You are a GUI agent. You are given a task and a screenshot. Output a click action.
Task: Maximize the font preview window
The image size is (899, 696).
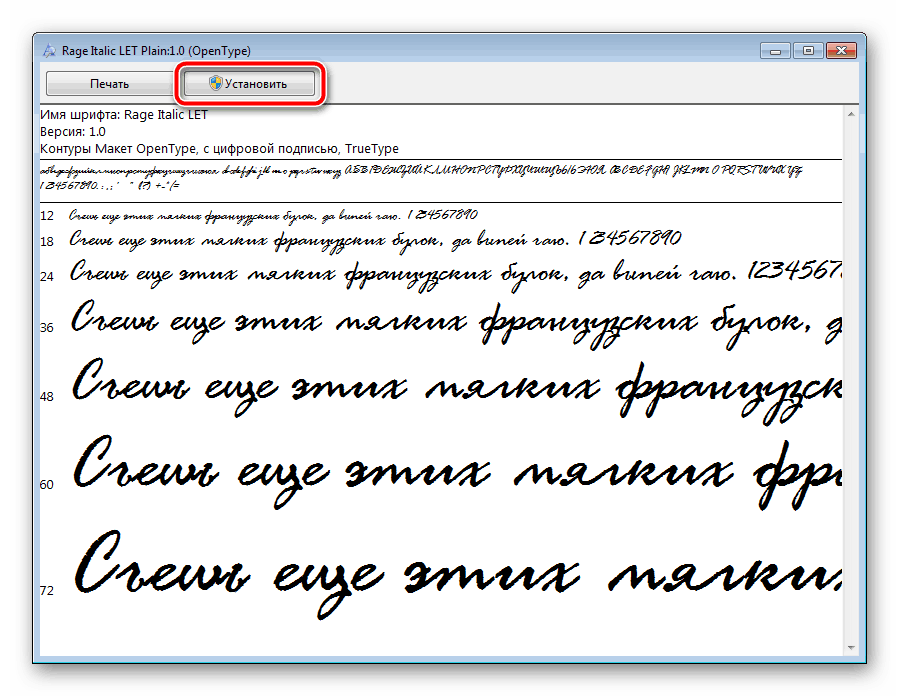[x=807, y=50]
